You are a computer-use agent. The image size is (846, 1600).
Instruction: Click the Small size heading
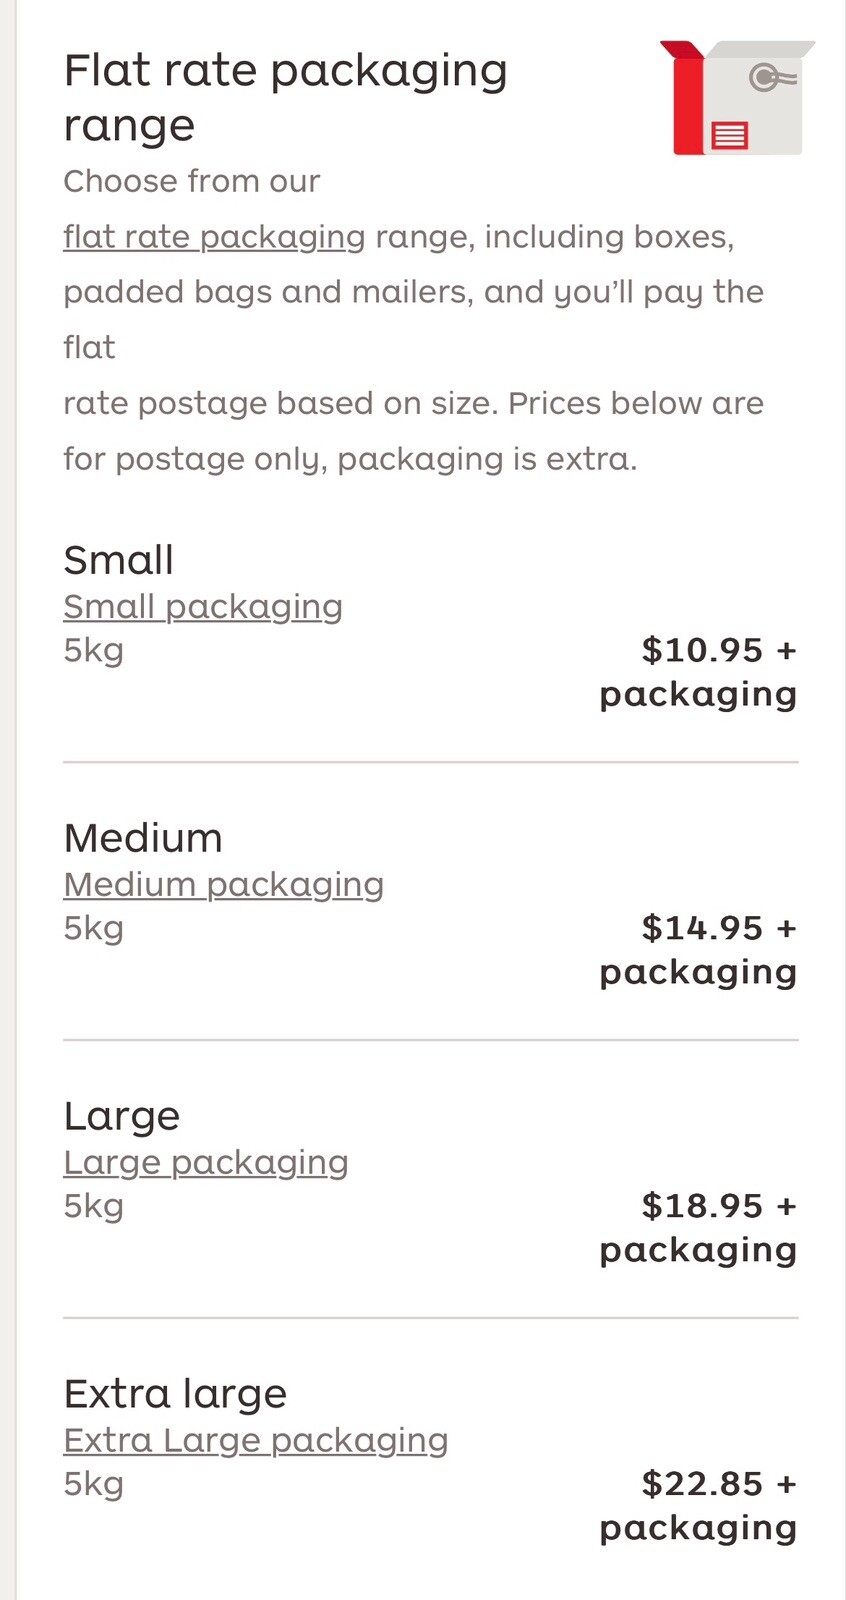click(x=118, y=560)
